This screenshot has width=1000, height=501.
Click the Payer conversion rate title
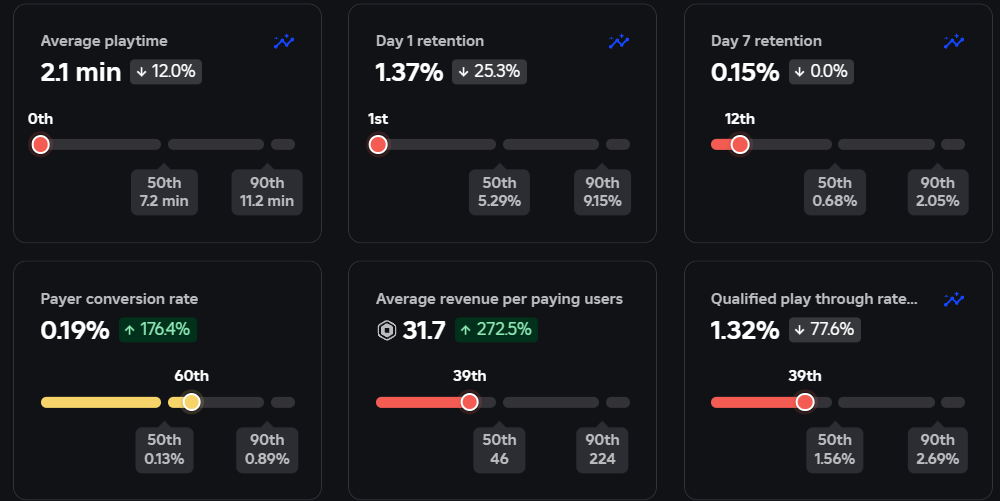click(119, 299)
